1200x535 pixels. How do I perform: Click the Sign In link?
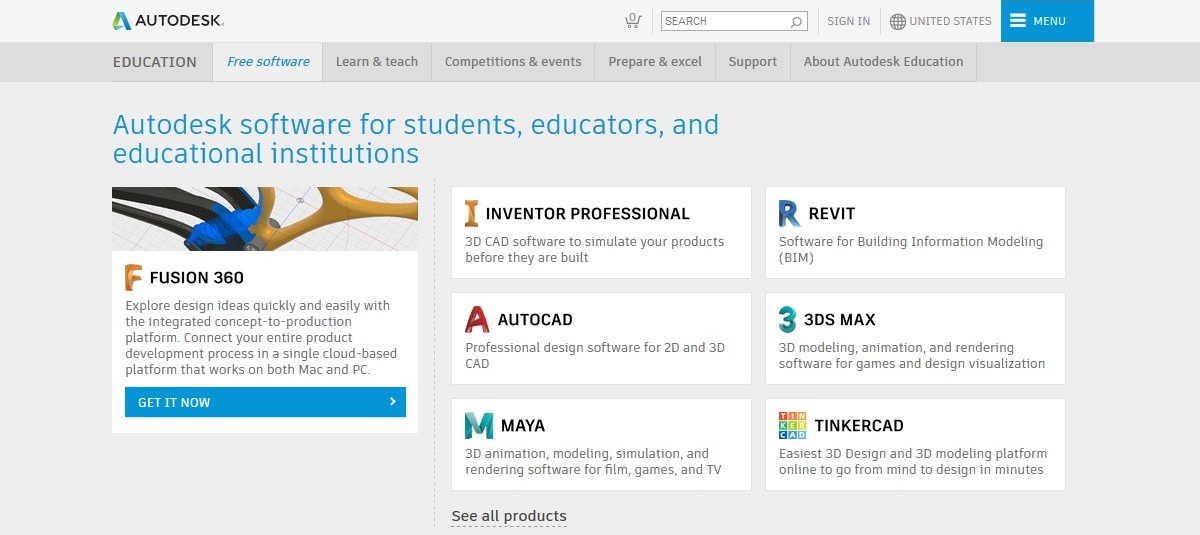tap(849, 21)
